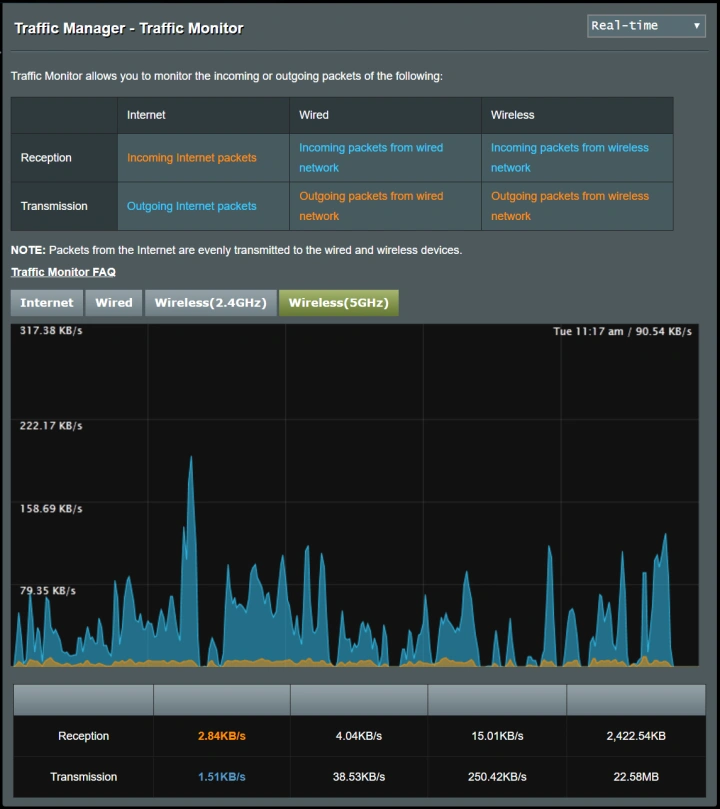The height and width of the screenshot is (809, 720).
Task: Click the graph timestamp showing 90.54 KB/s
Action: (x=622, y=331)
